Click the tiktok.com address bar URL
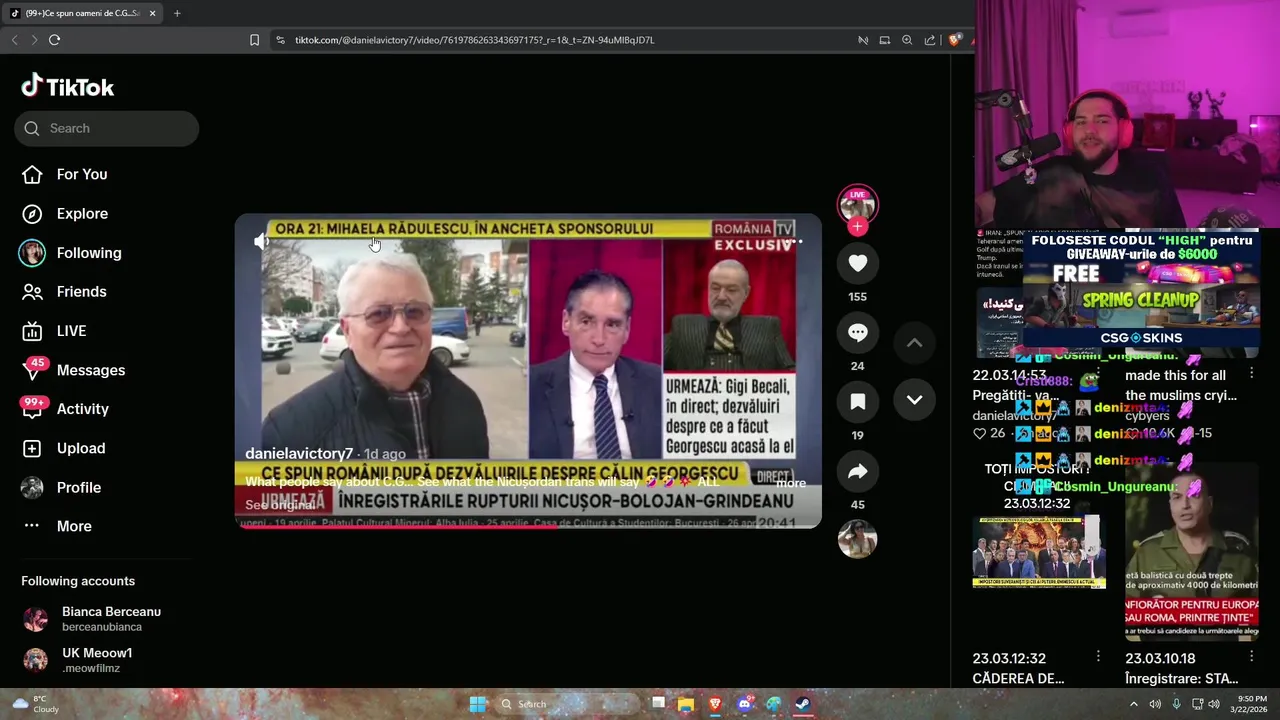The width and height of the screenshot is (1280, 720). (474, 40)
